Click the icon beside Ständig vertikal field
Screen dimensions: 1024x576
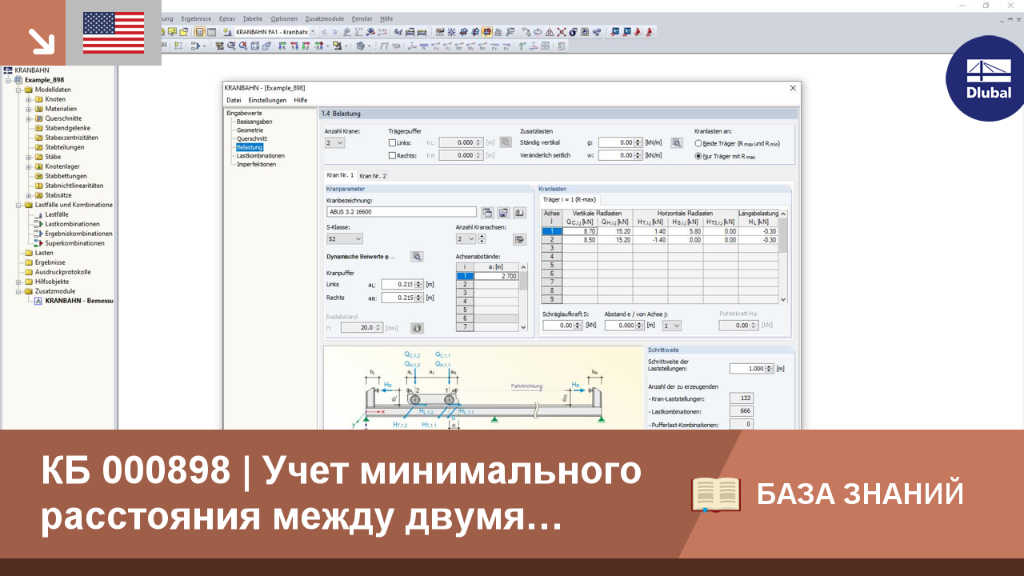pos(677,143)
